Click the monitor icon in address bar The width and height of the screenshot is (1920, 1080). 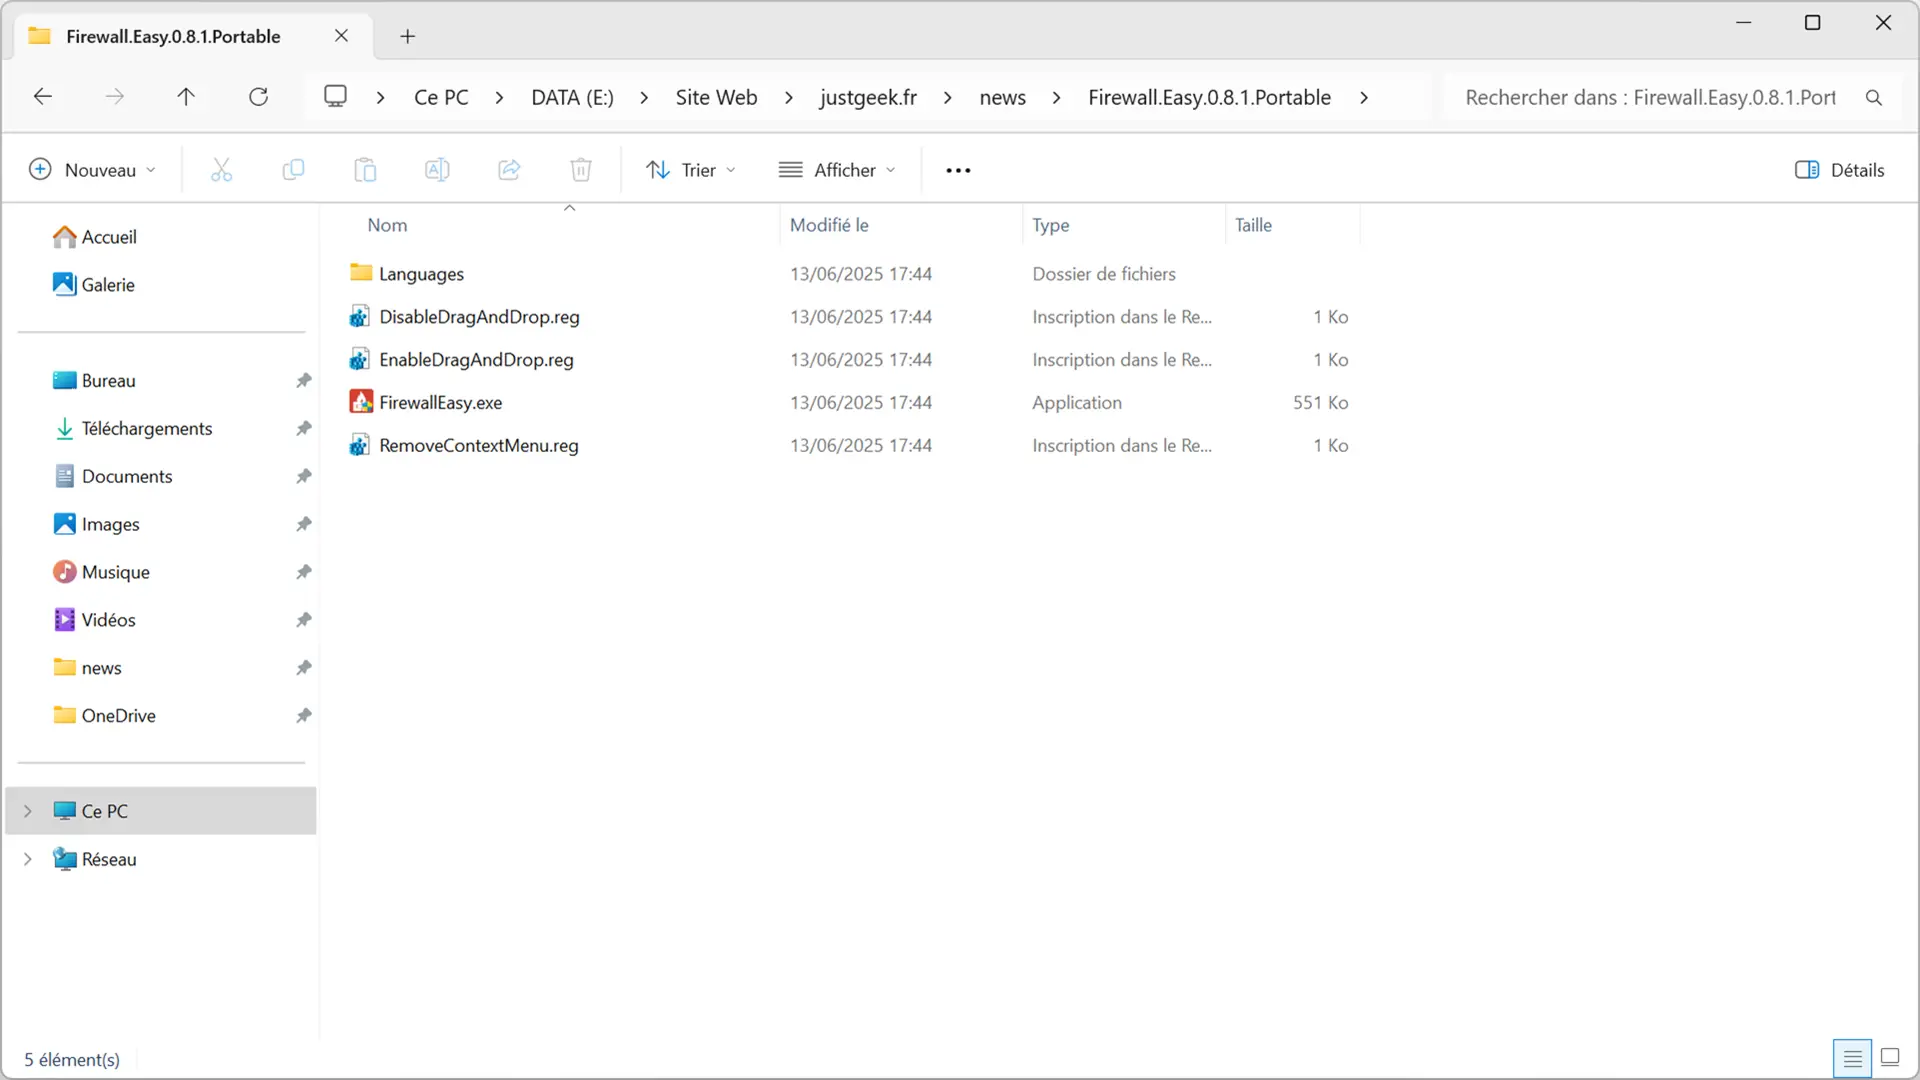(335, 96)
